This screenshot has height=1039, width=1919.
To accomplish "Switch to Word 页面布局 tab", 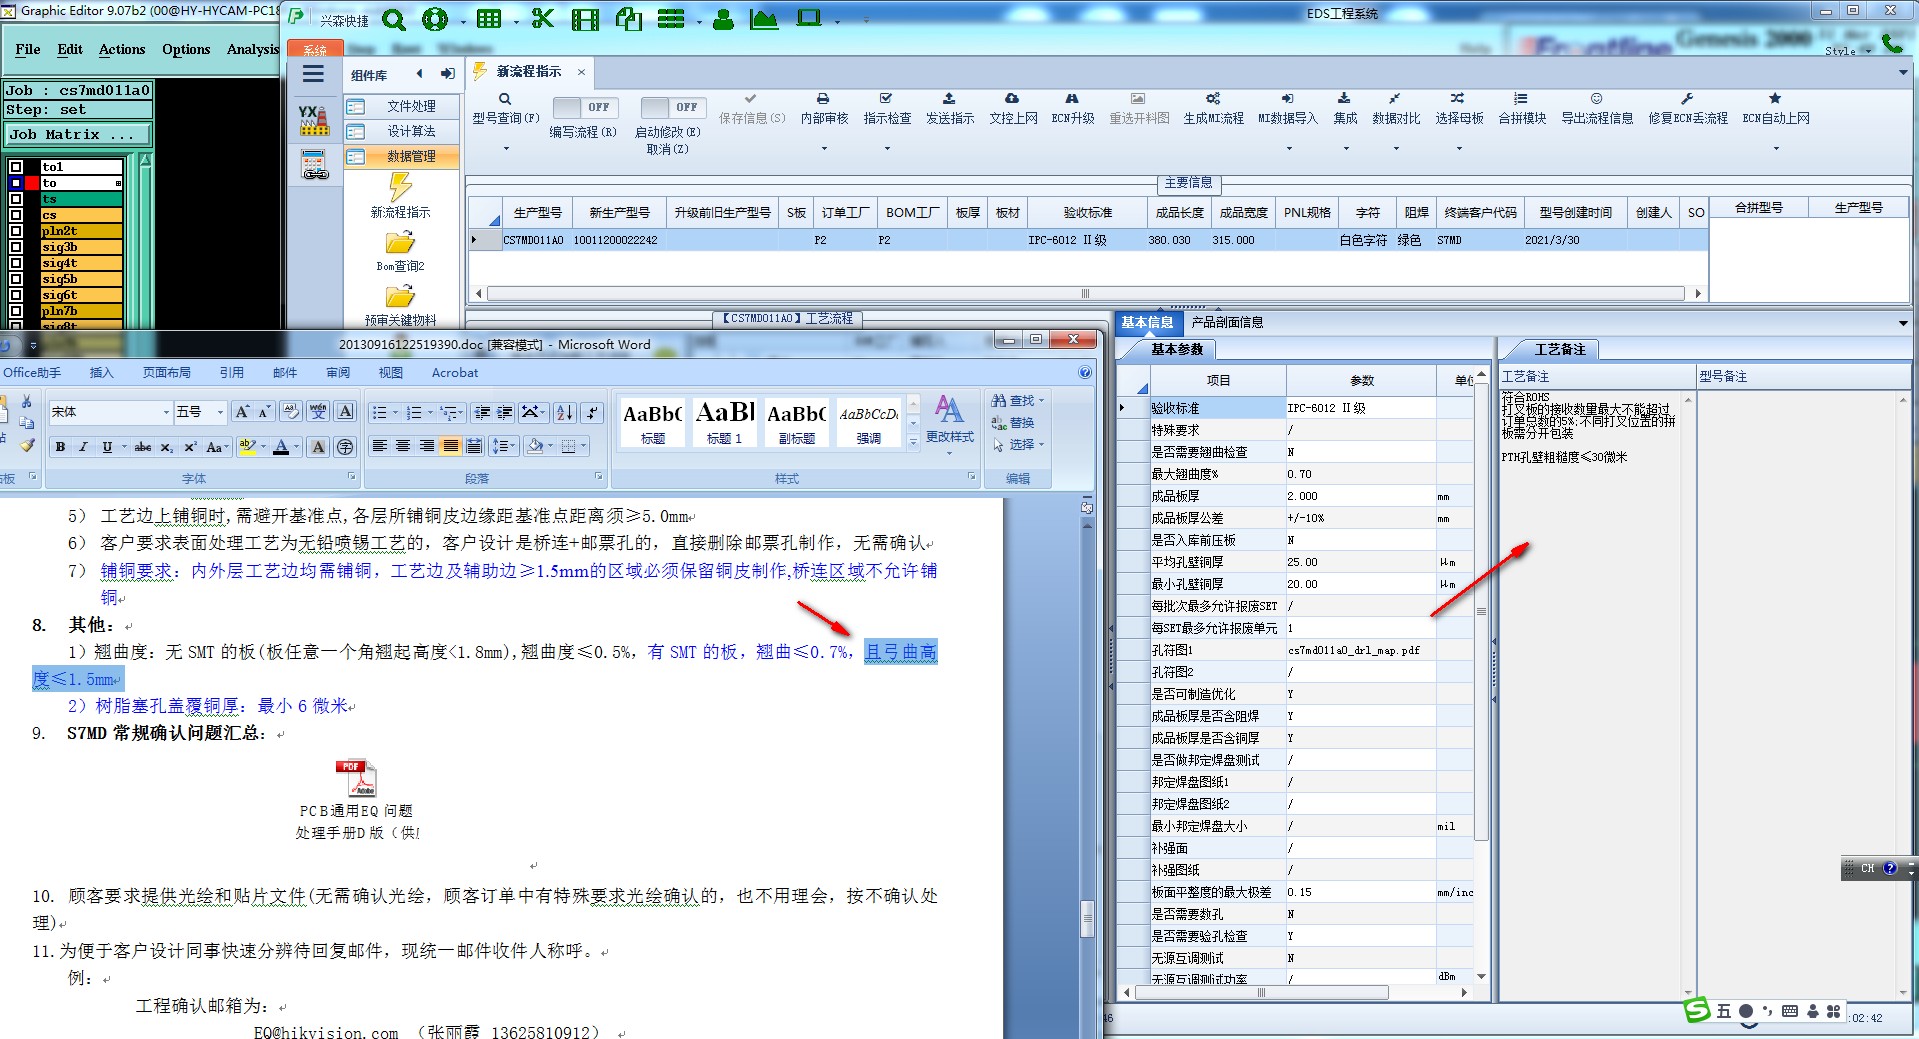I will tap(166, 373).
